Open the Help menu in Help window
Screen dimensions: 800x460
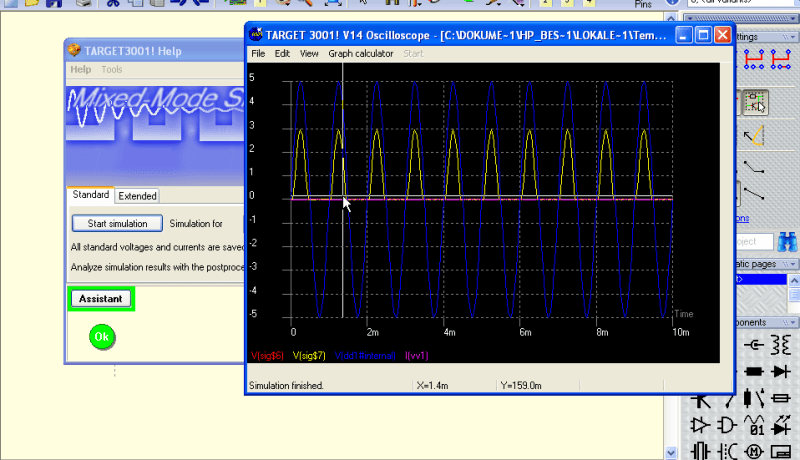(80, 70)
